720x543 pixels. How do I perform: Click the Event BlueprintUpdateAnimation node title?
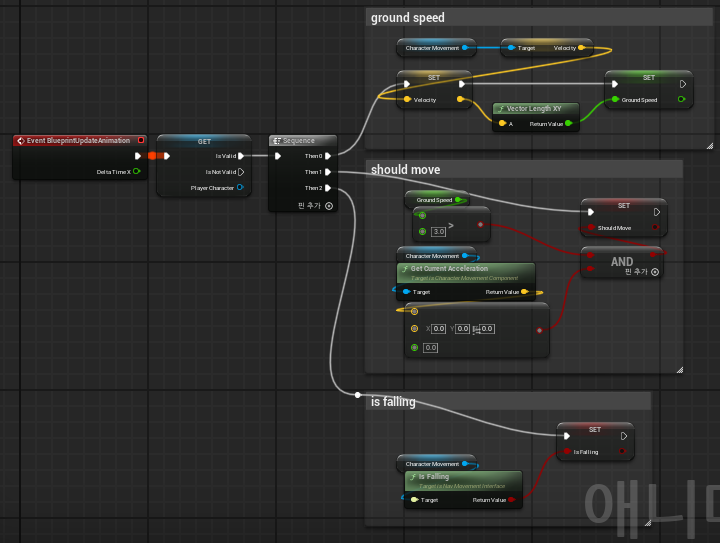pyautogui.click(x=78, y=140)
